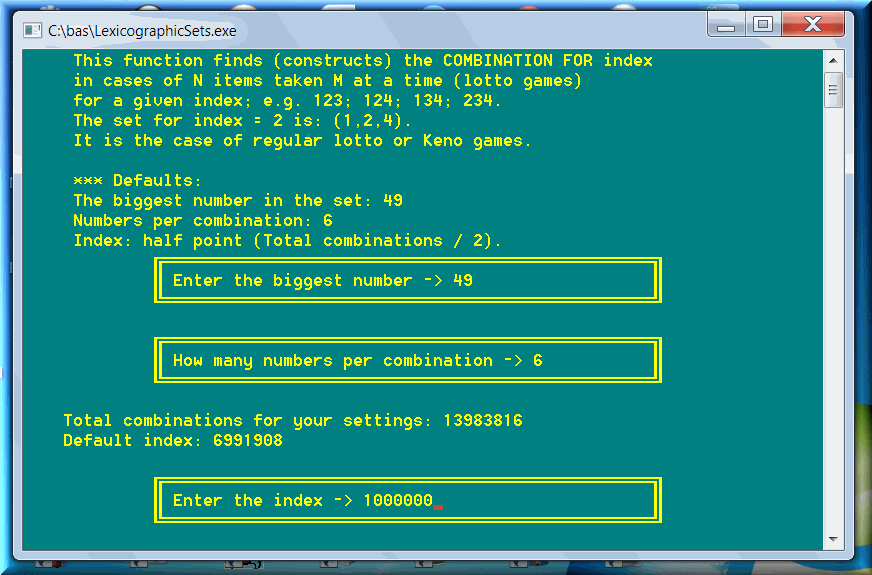This screenshot has width=872, height=575.
Task: Click the title text C:\bas\LexicographicSets.exe
Action: [x=142, y=31]
